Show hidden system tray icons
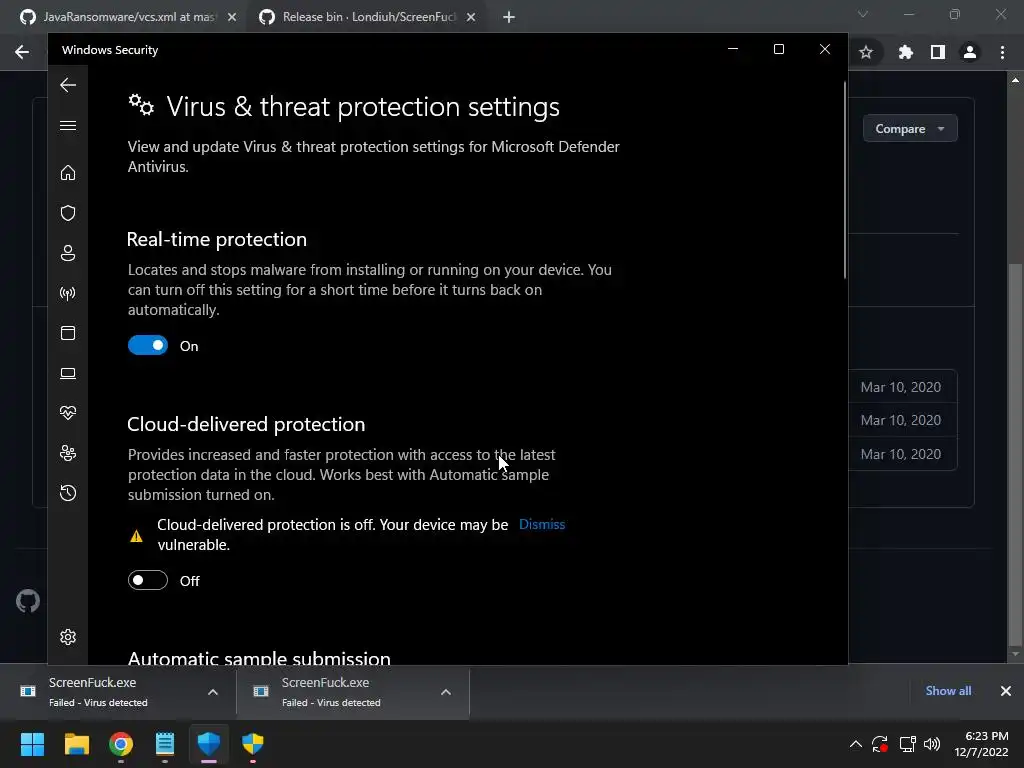 point(856,744)
